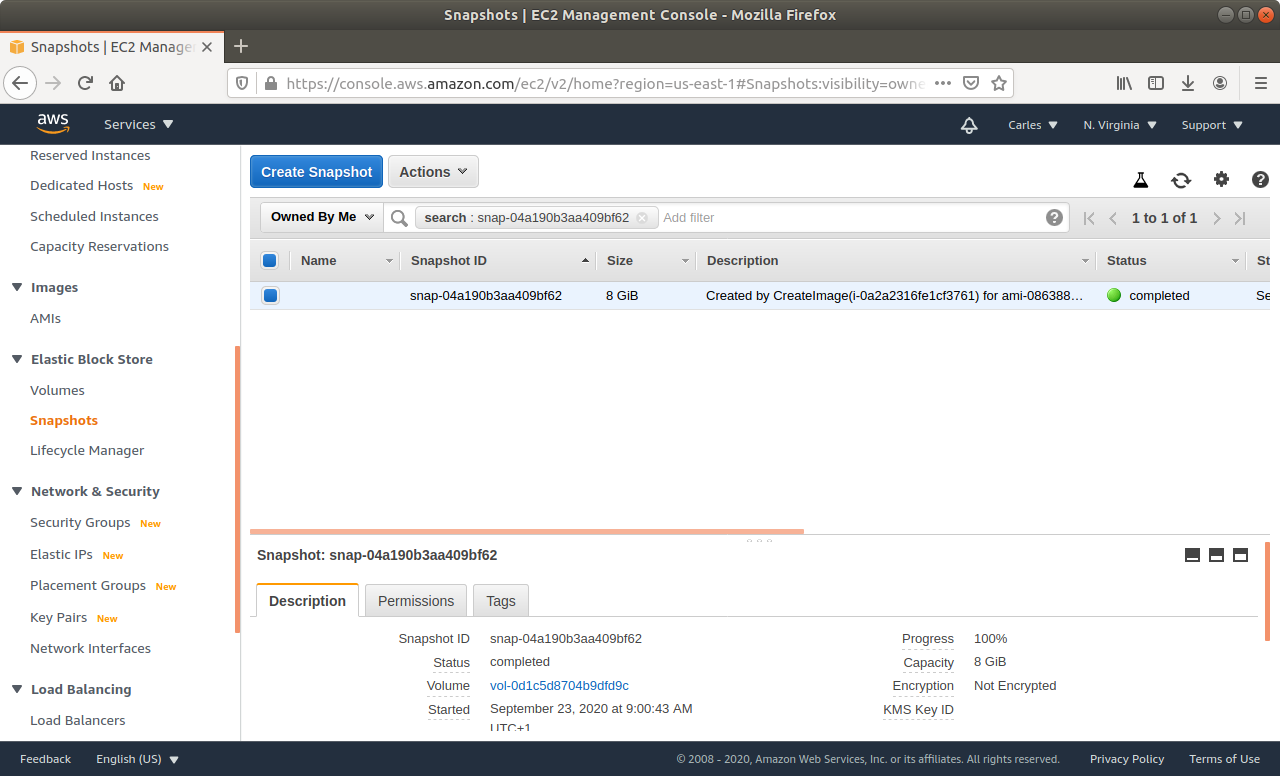Image resolution: width=1280 pixels, height=776 pixels.
Task: Open Lifecycle Manager in the sidebar
Action: tap(87, 450)
